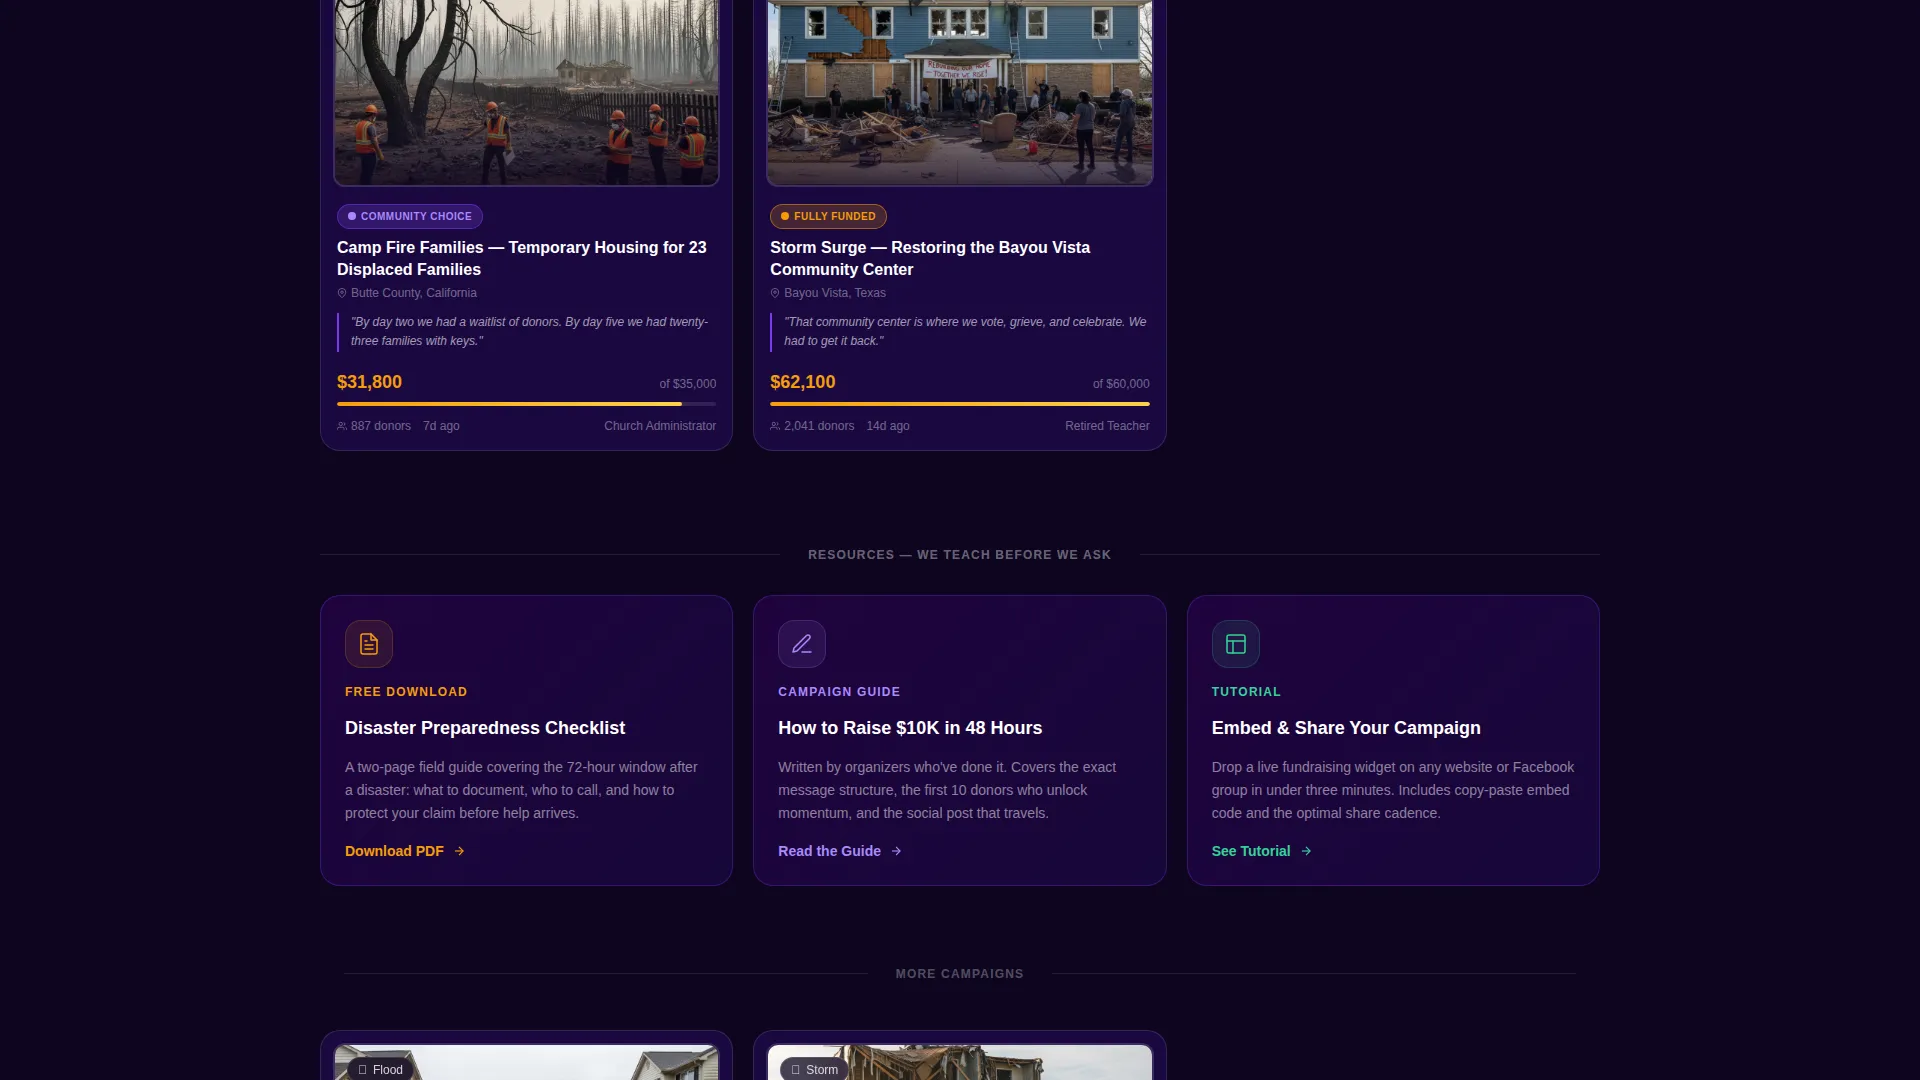This screenshot has width=1920, height=1080.
Task: Open the Storm campaign thumbnail
Action: point(960,1062)
